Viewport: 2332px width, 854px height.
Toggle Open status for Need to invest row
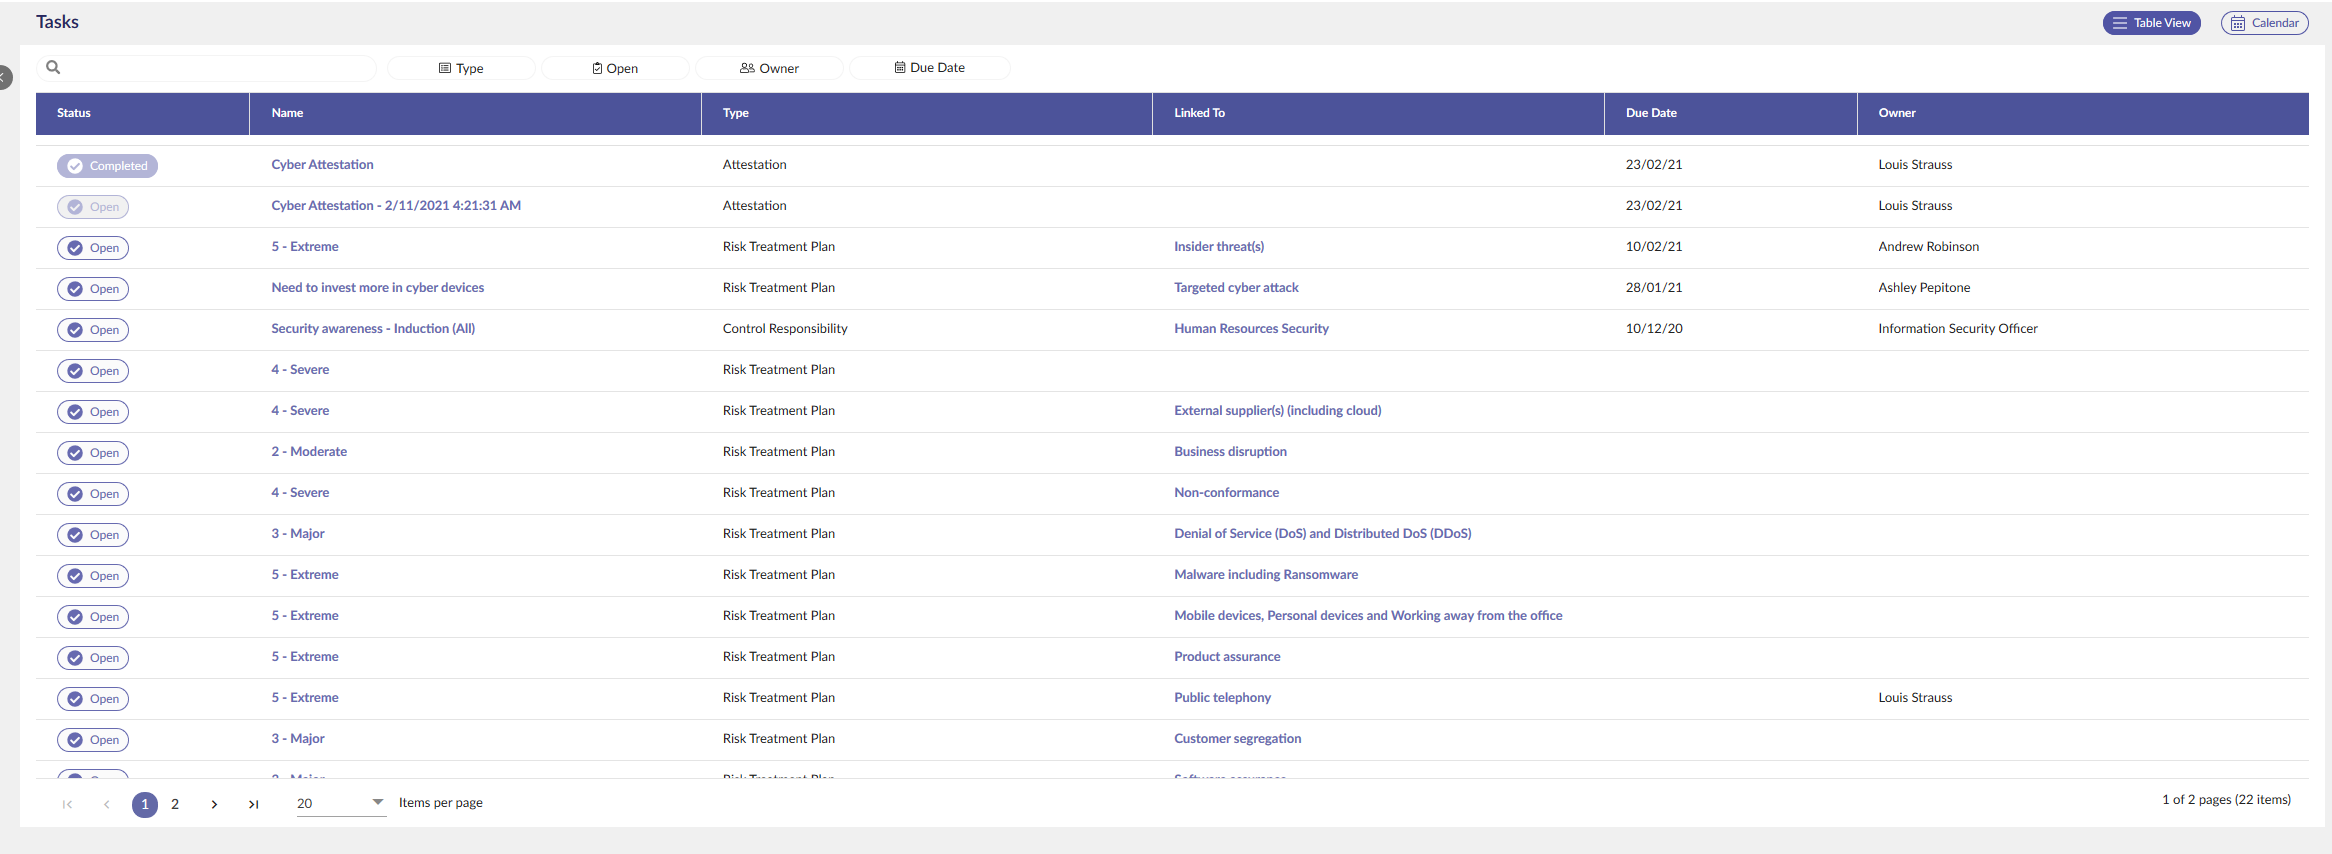click(x=93, y=289)
